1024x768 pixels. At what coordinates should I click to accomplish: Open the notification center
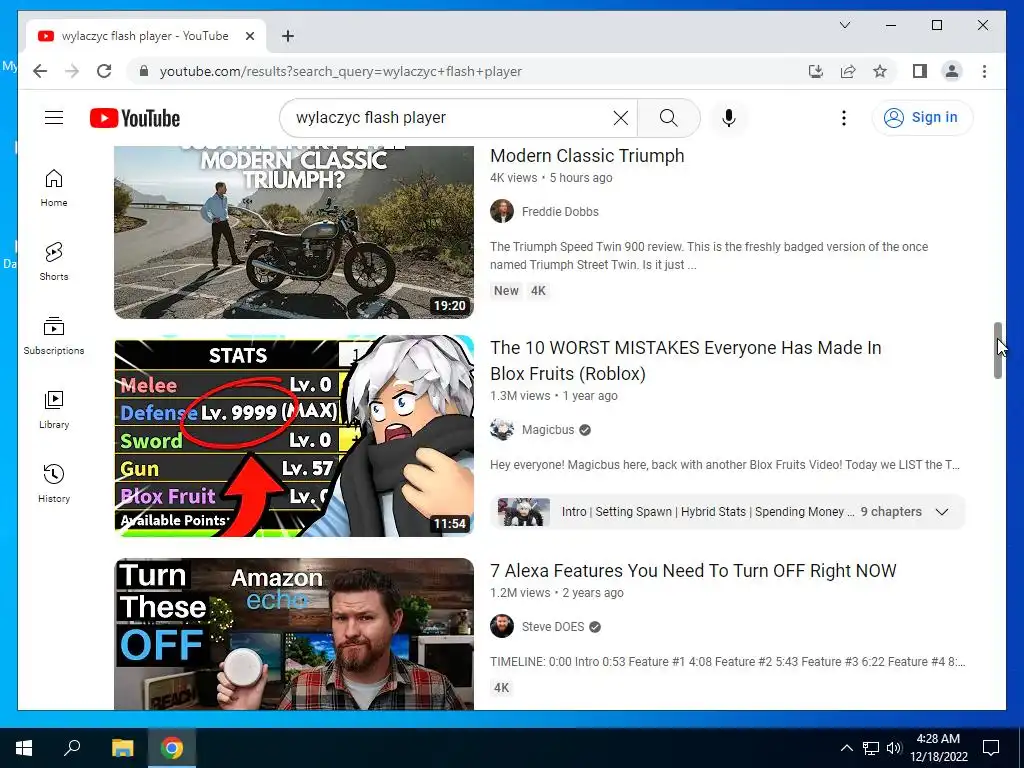991,748
